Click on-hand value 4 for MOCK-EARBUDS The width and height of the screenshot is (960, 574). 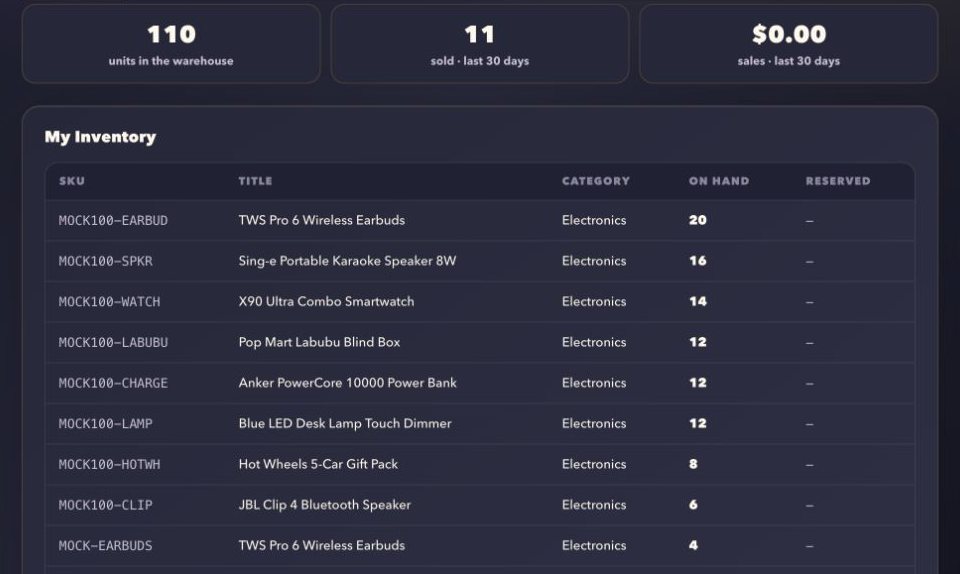(x=693, y=545)
